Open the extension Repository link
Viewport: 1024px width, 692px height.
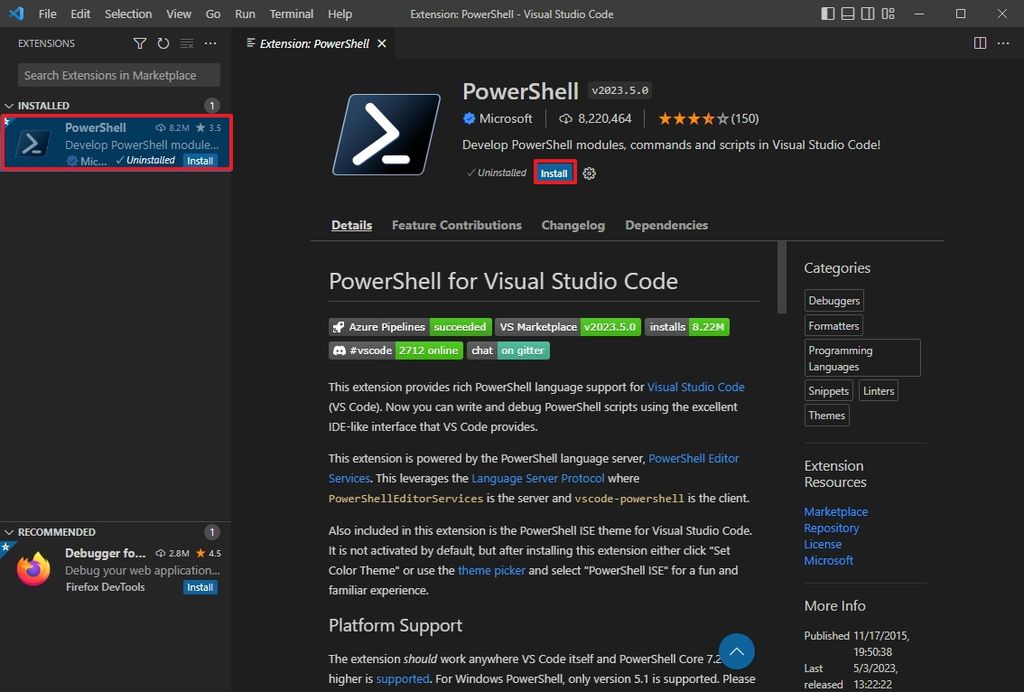pos(832,528)
